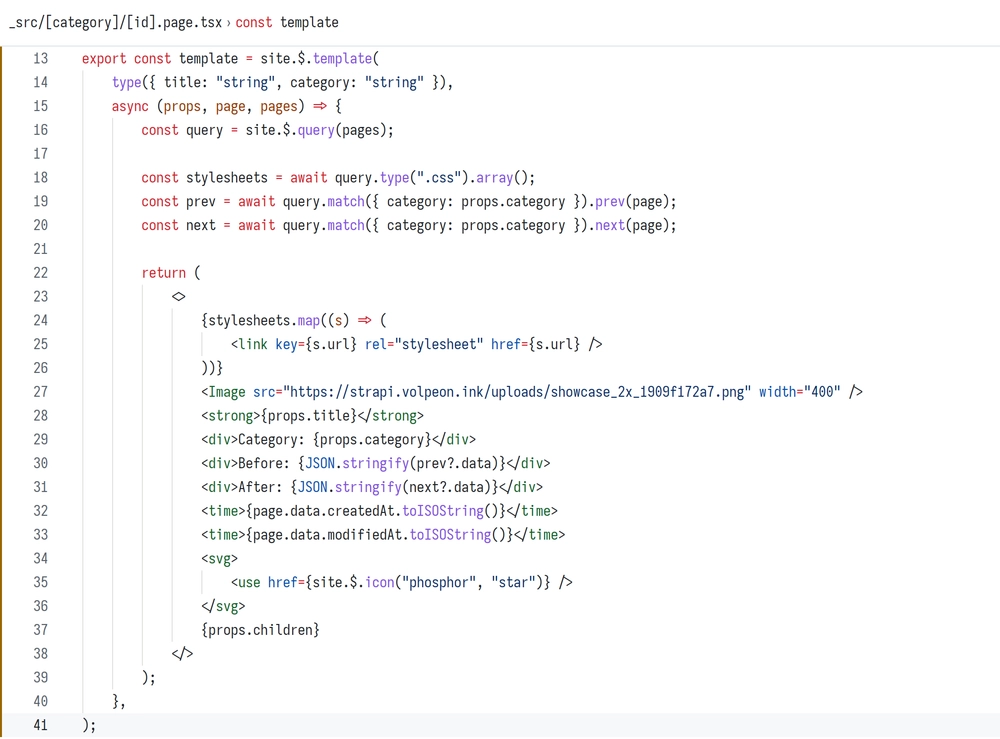The height and width of the screenshot is (739, 1000).
Task: Click the opening '<svg>' tag on line 34
Action: pos(219,559)
